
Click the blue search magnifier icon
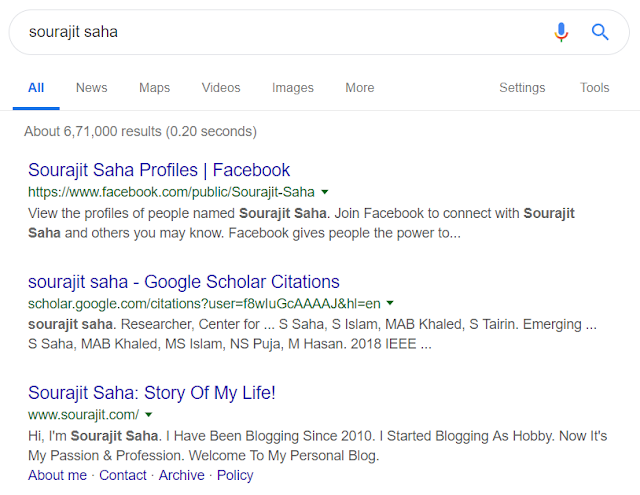click(600, 32)
